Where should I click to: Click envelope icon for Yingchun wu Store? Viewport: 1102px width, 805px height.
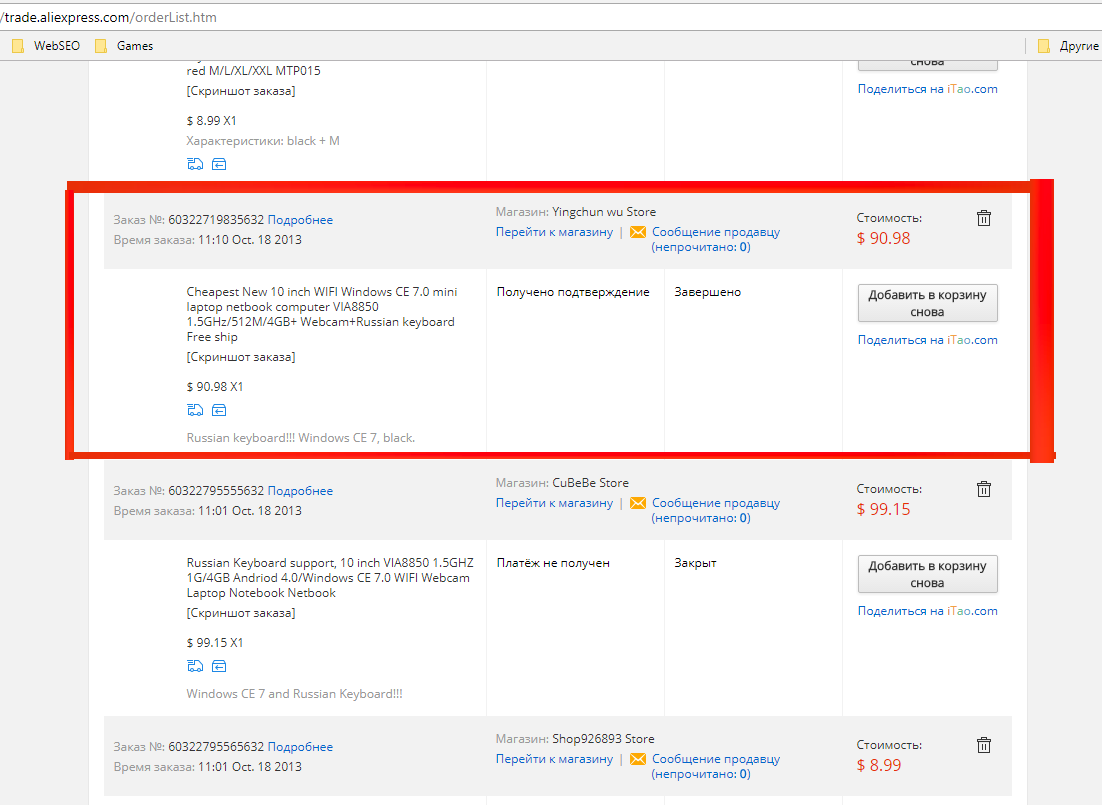click(637, 232)
